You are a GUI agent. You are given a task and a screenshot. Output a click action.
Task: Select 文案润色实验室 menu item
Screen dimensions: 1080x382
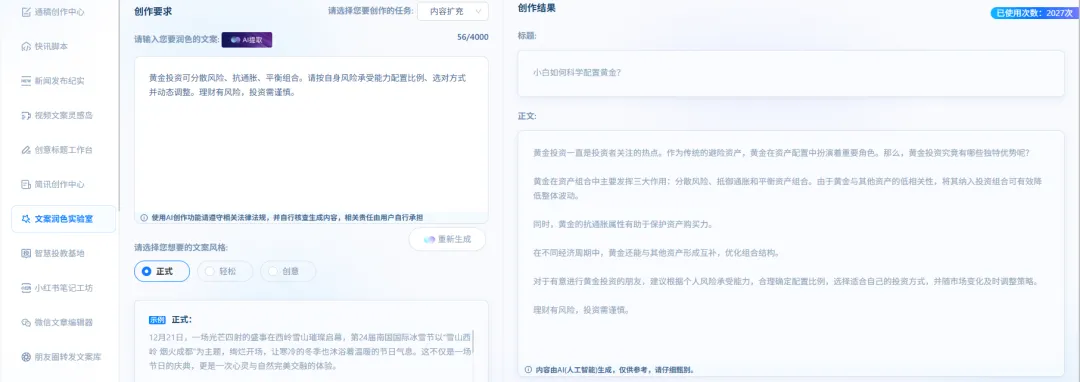click(63, 219)
